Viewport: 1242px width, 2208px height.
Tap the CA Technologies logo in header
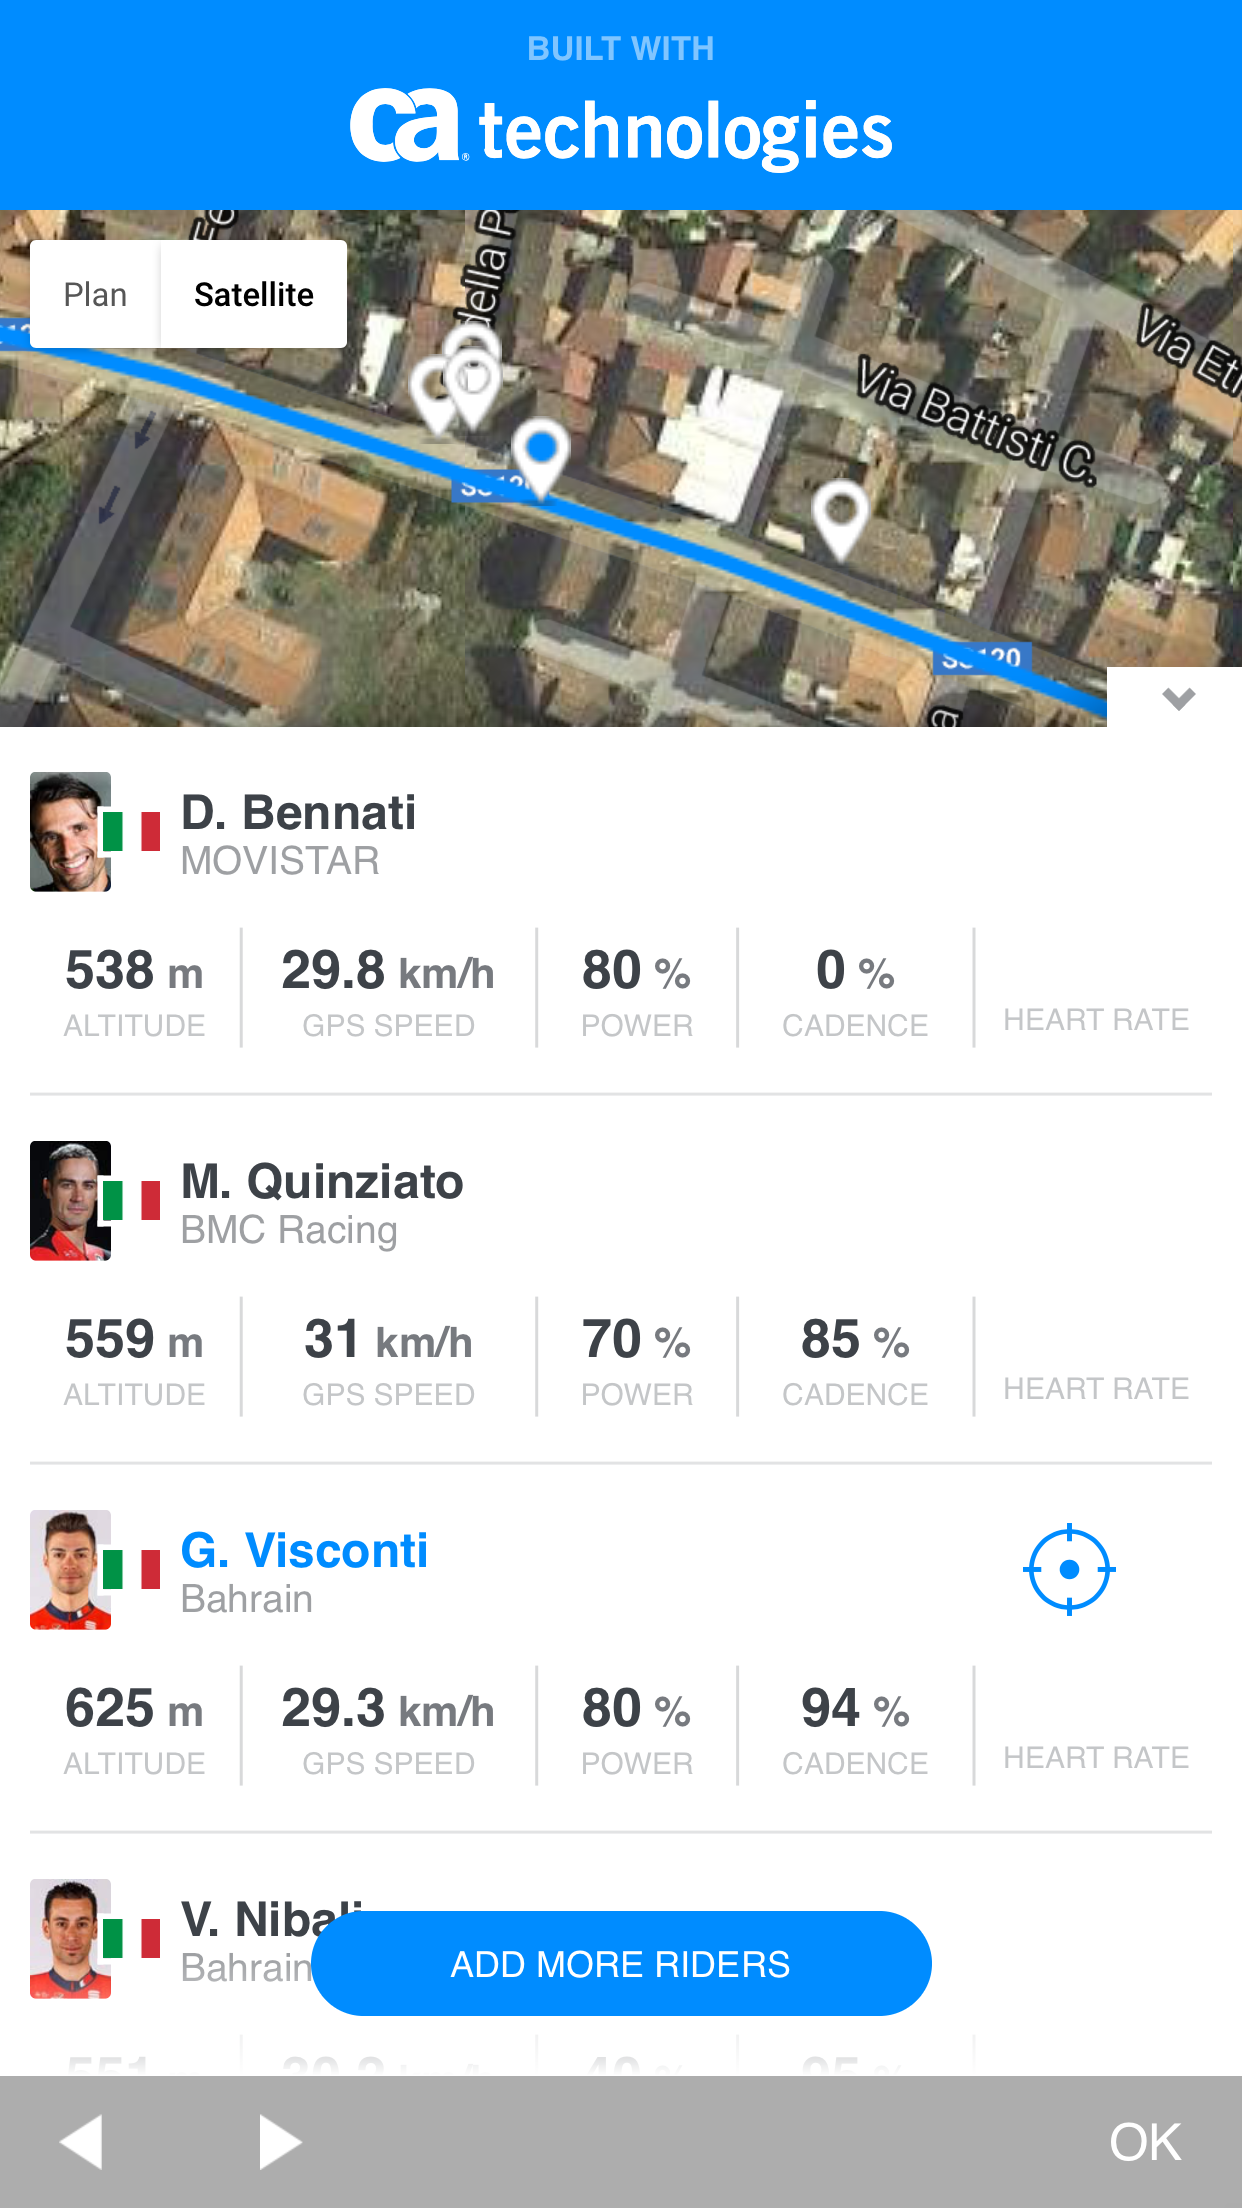click(x=620, y=128)
